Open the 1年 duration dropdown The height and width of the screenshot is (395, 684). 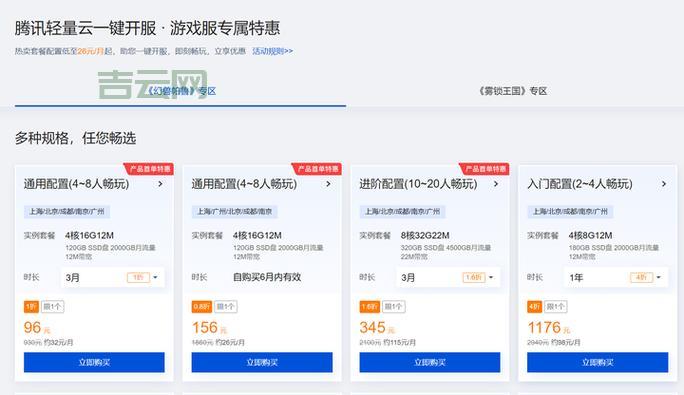(x=616, y=277)
